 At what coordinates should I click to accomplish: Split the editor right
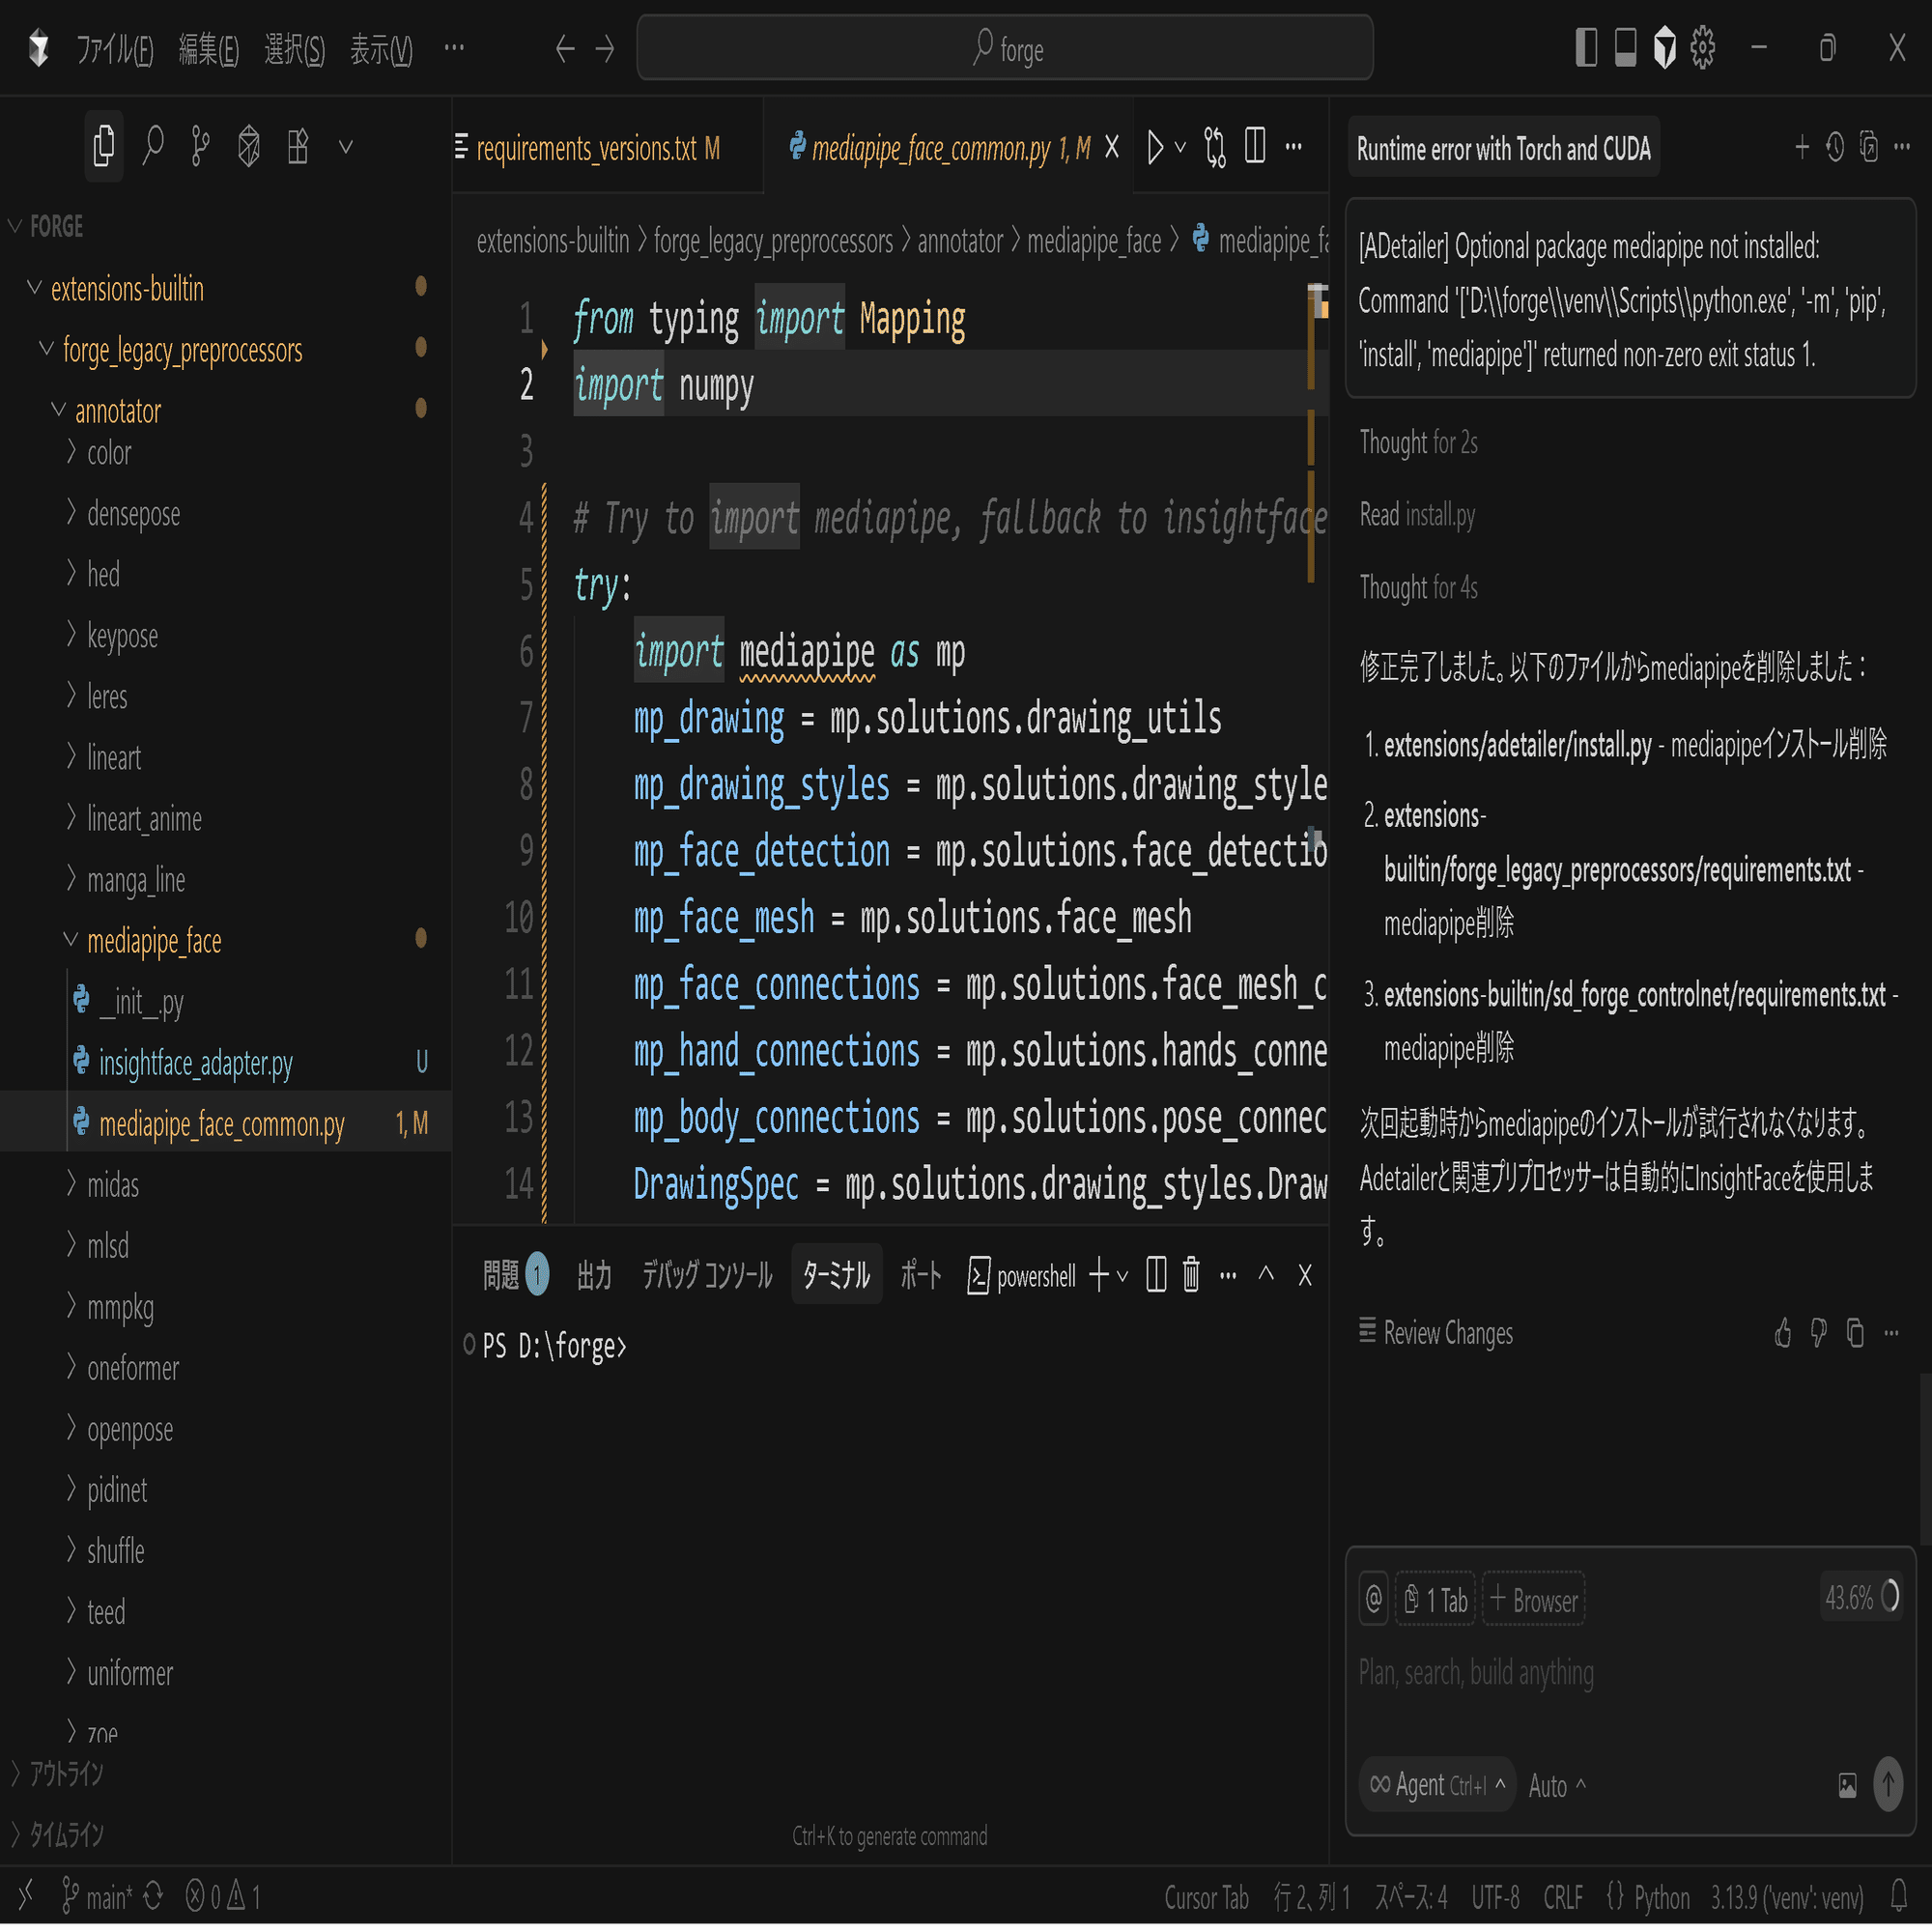(1255, 147)
